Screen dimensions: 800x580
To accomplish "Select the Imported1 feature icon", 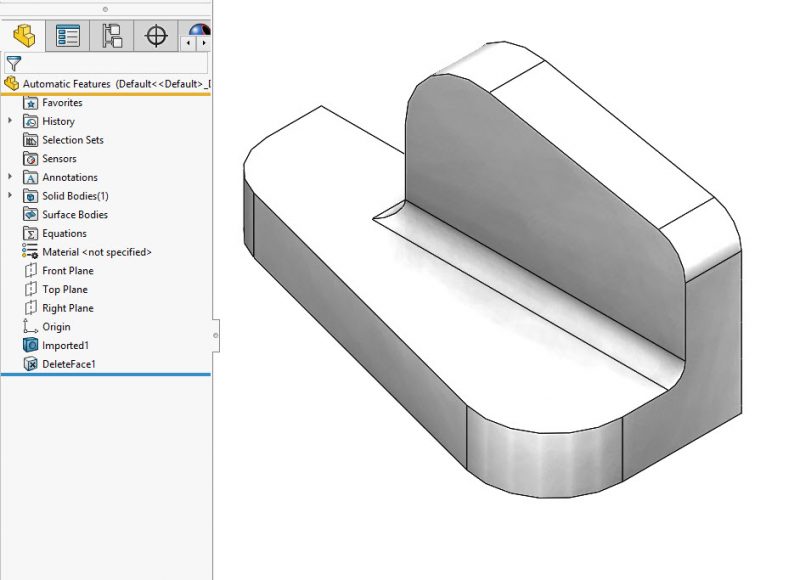I will click(30, 346).
